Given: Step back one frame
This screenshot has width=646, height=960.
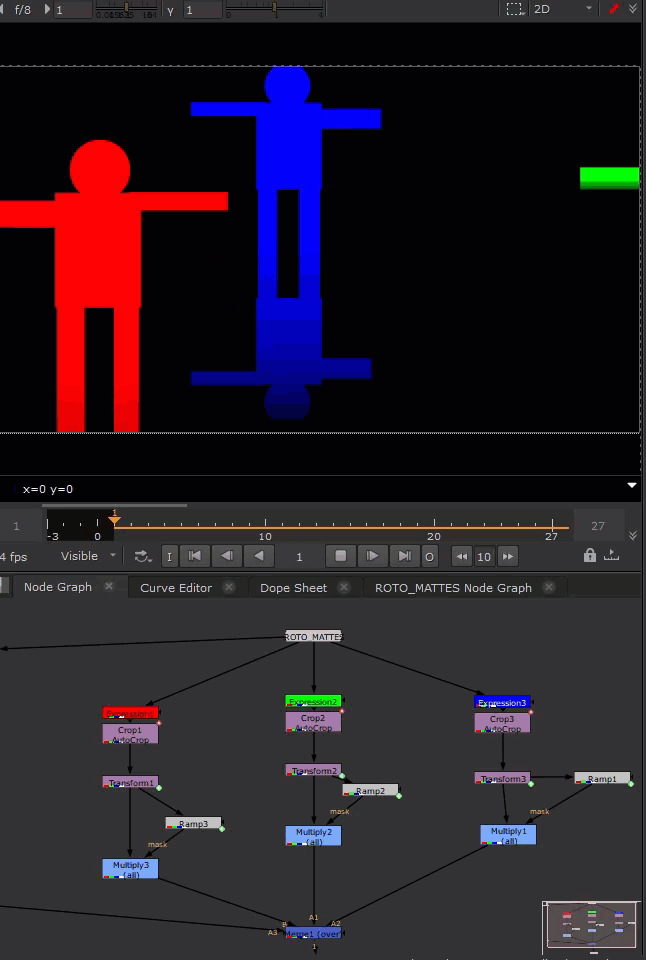Looking at the screenshot, I should [x=227, y=556].
